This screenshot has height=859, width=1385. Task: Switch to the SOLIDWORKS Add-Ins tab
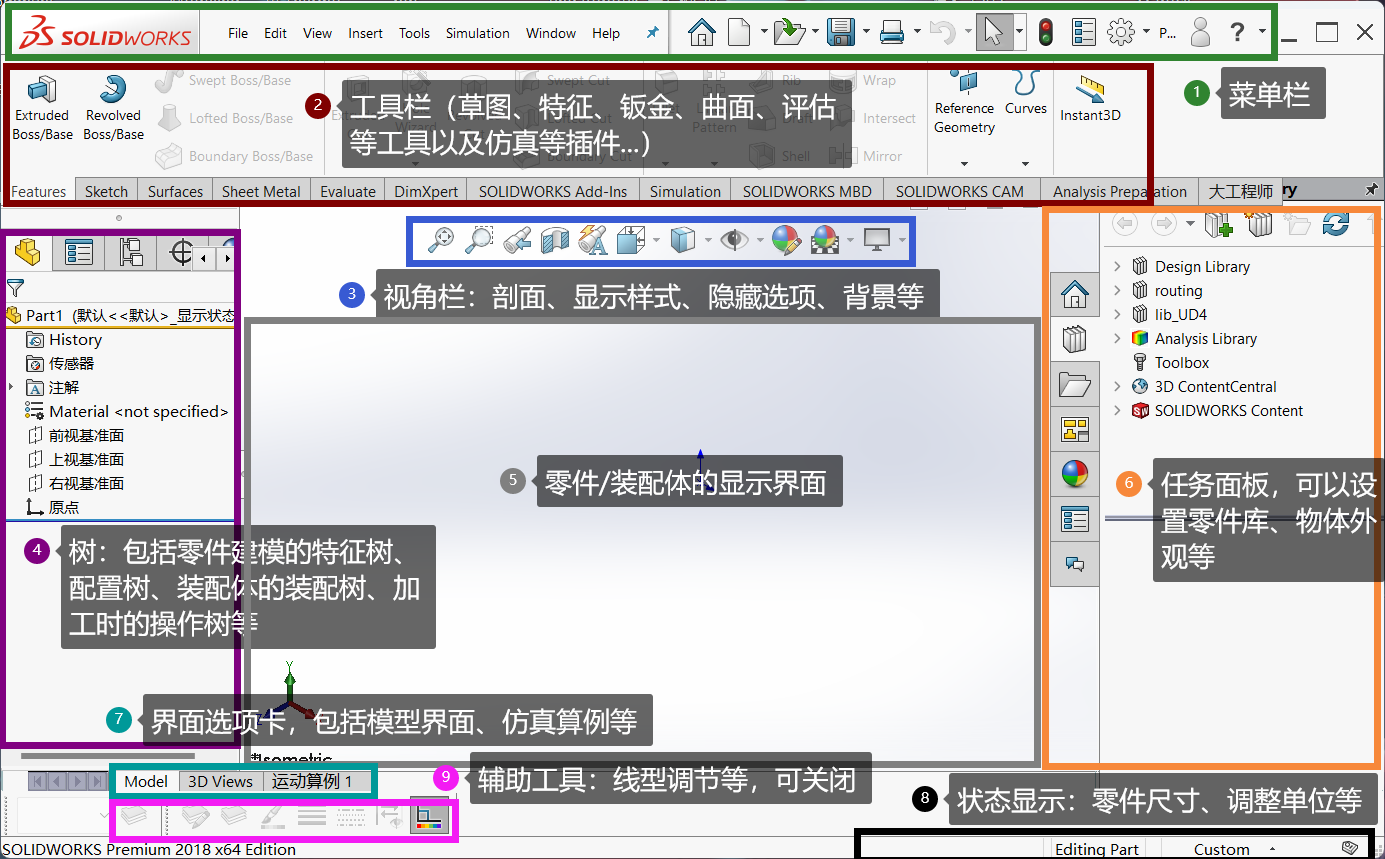click(552, 191)
